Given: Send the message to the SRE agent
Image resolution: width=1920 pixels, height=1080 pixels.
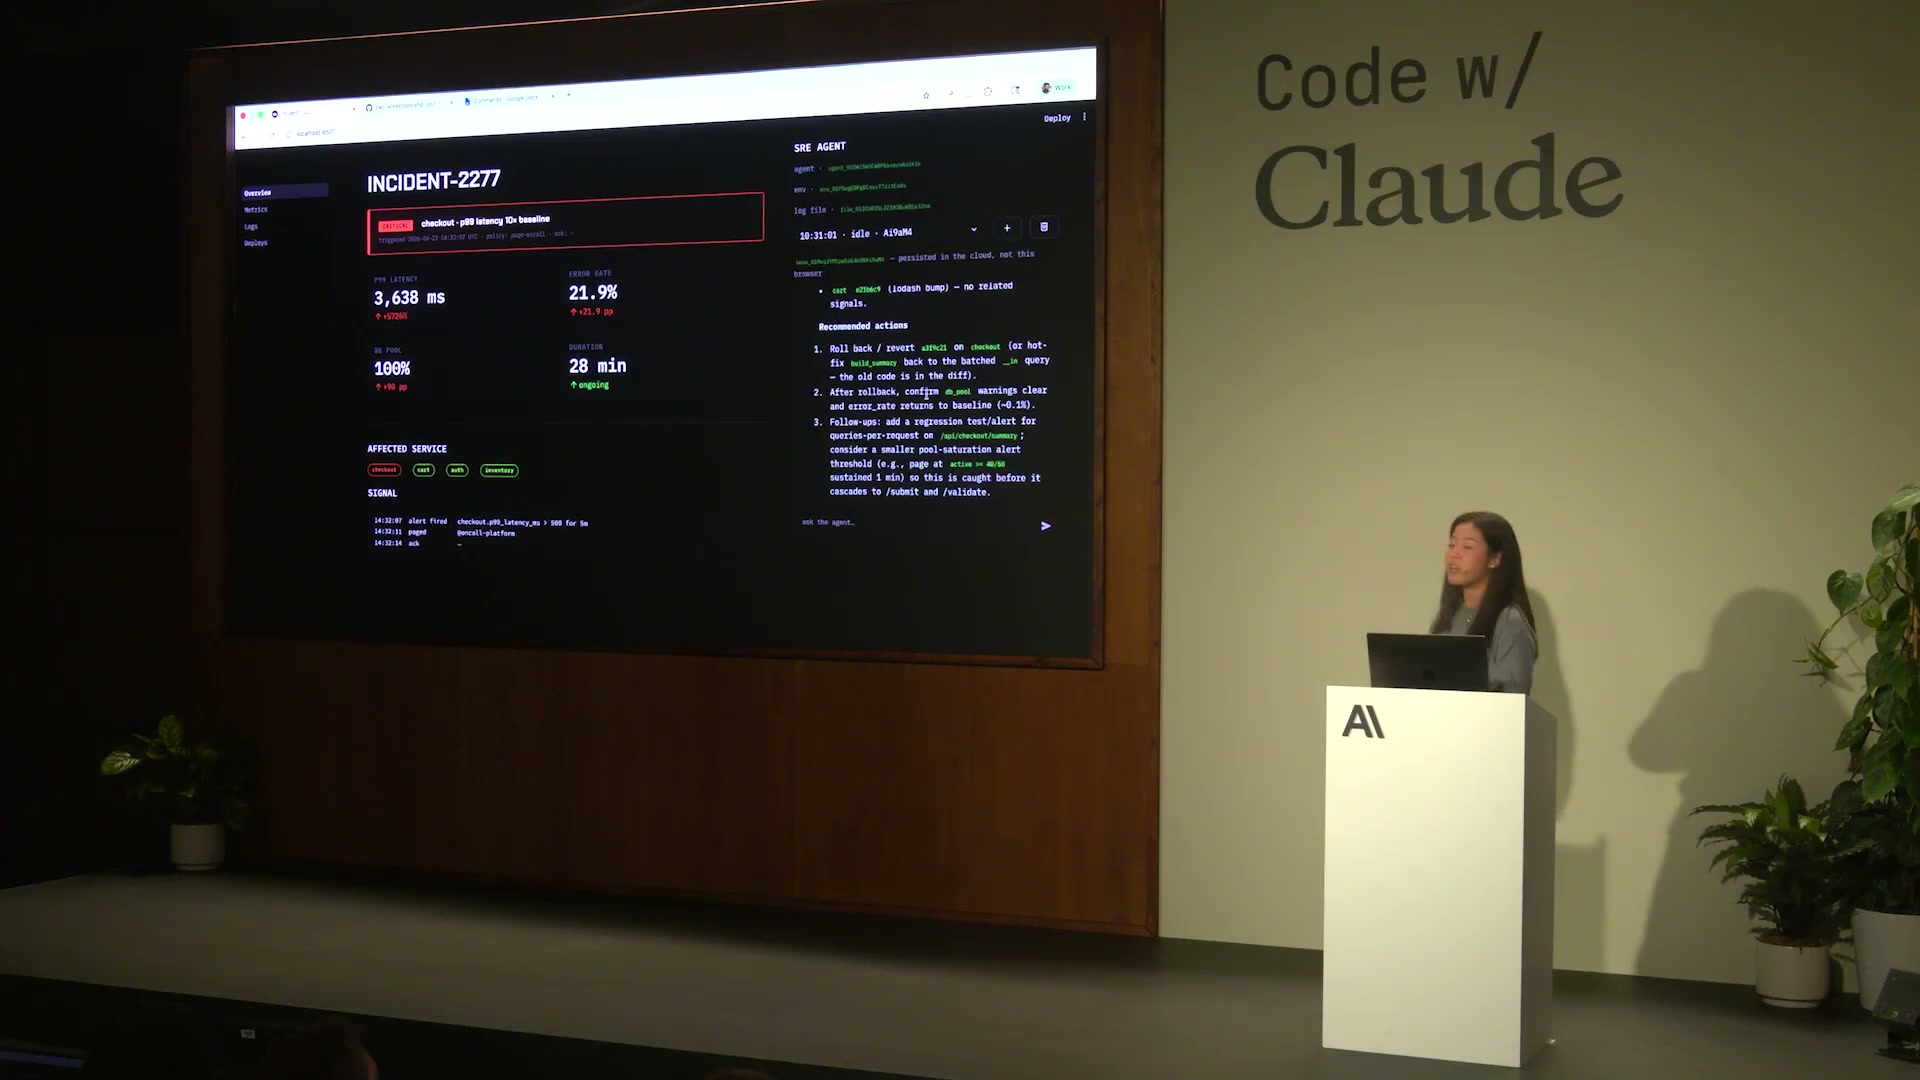Looking at the screenshot, I should point(1045,526).
